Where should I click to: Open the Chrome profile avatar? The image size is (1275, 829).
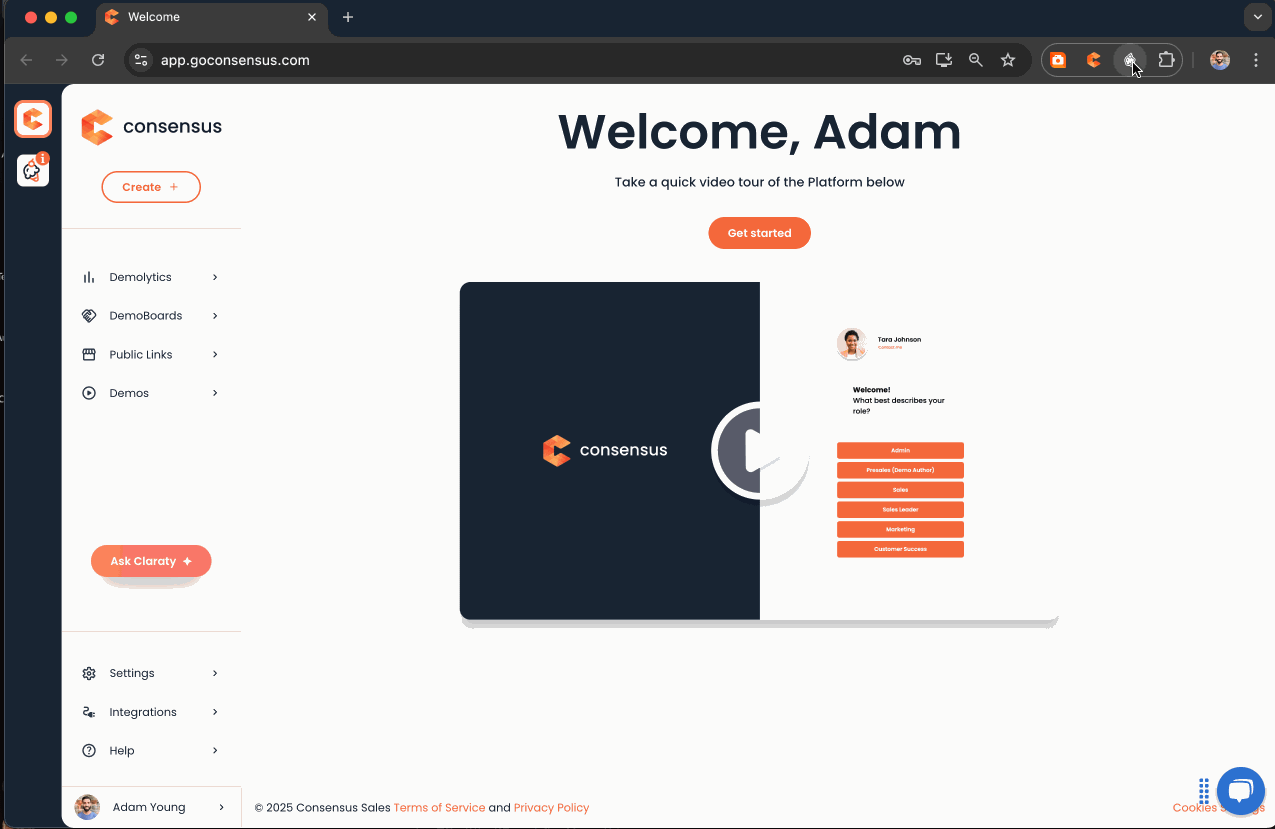1220,60
